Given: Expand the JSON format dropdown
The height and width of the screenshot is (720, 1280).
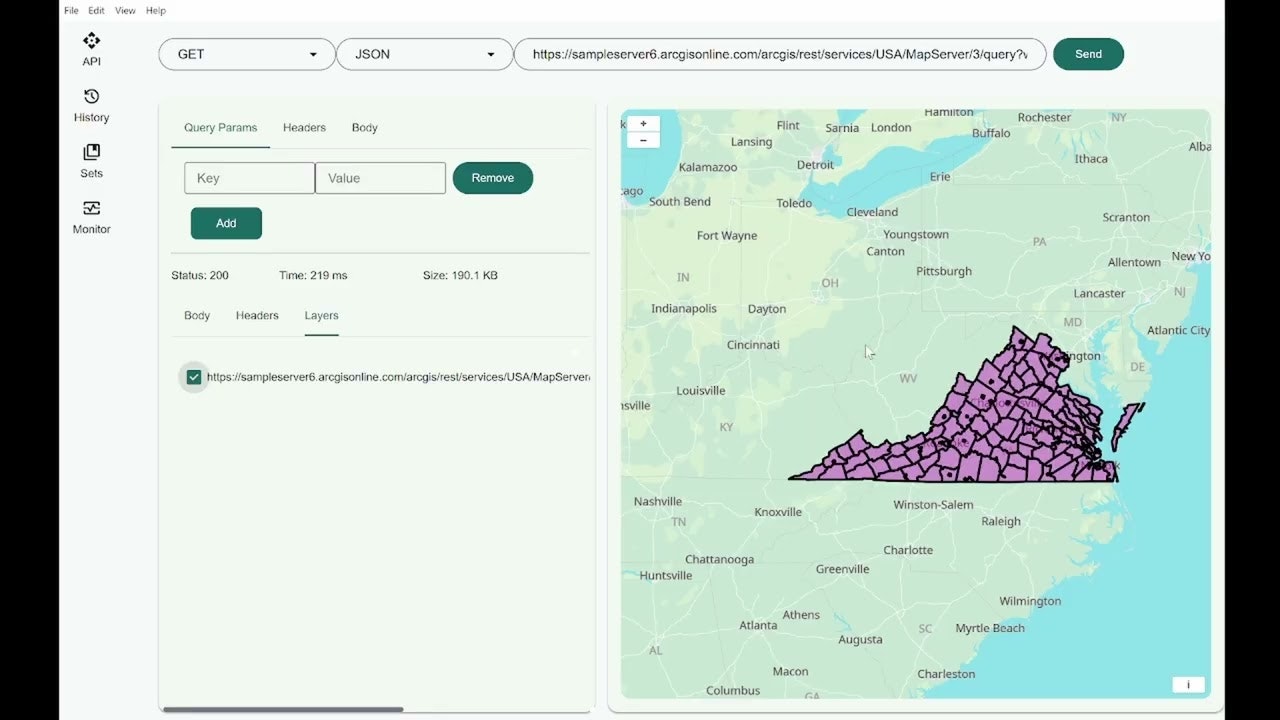Looking at the screenshot, I should click(424, 54).
